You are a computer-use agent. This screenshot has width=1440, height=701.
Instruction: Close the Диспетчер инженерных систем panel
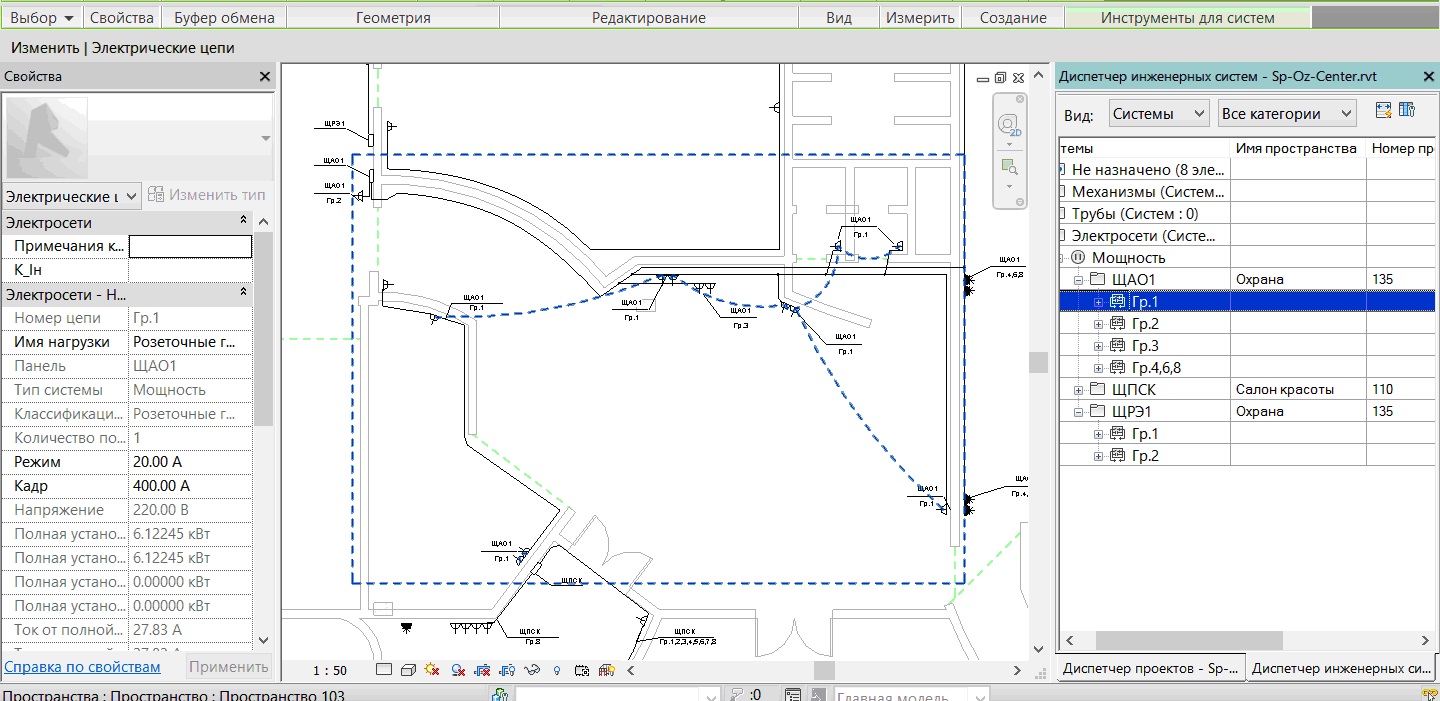point(1427,76)
